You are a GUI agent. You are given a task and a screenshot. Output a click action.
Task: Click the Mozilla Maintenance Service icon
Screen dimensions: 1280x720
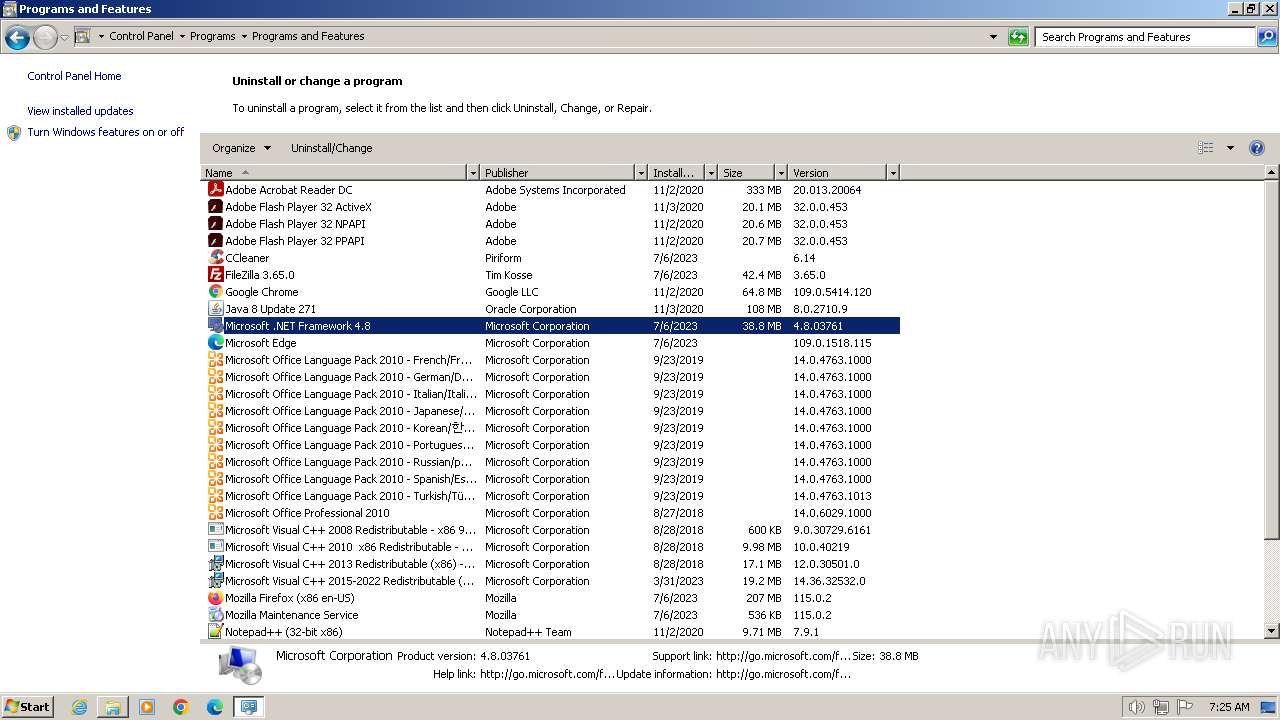coord(215,614)
